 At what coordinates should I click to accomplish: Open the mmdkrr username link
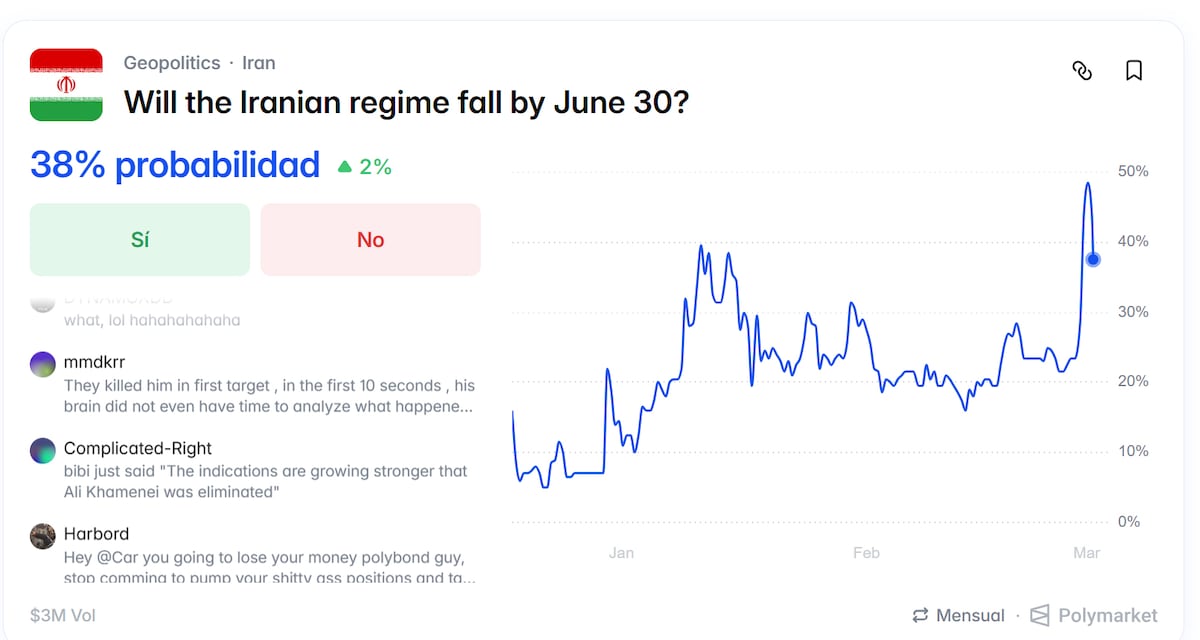[94, 362]
